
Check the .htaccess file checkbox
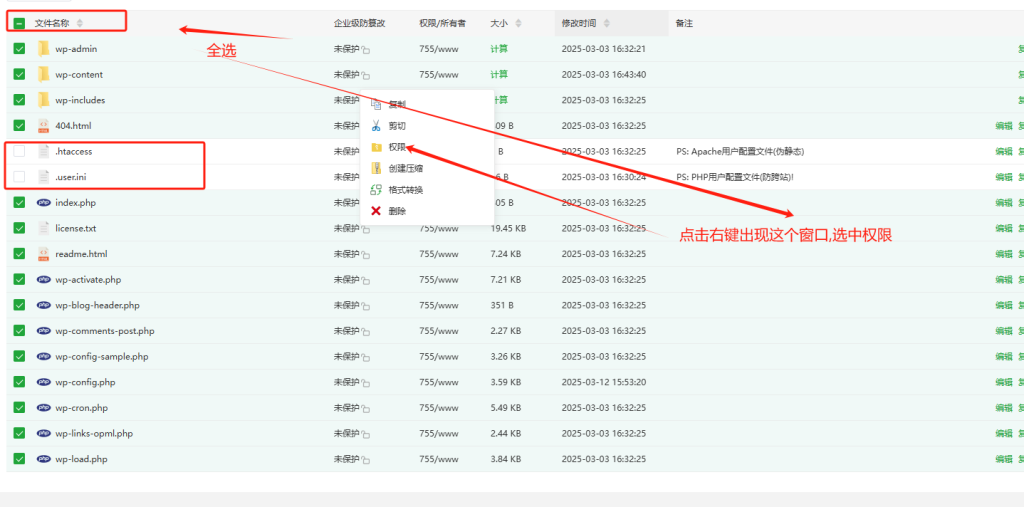click(19, 151)
